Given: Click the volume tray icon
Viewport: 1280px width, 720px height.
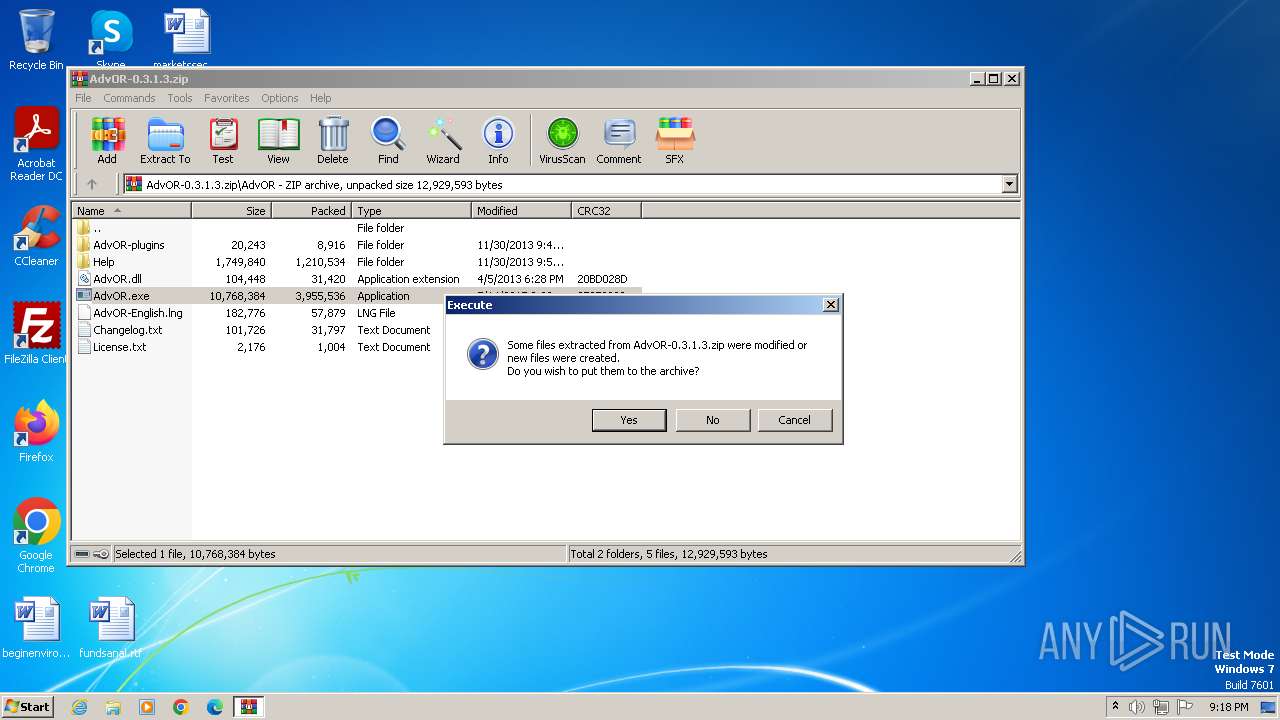Looking at the screenshot, I should click(x=1137, y=707).
